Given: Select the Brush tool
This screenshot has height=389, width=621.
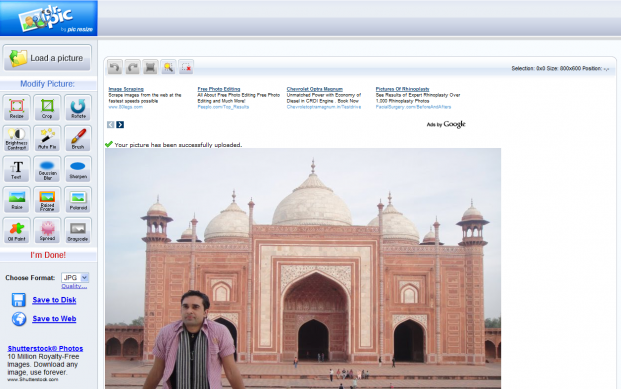Looking at the screenshot, I should (78, 138).
